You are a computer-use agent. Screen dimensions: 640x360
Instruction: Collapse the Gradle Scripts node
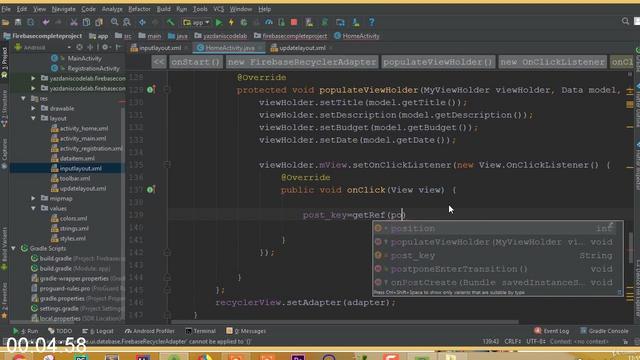click(13, 249)
